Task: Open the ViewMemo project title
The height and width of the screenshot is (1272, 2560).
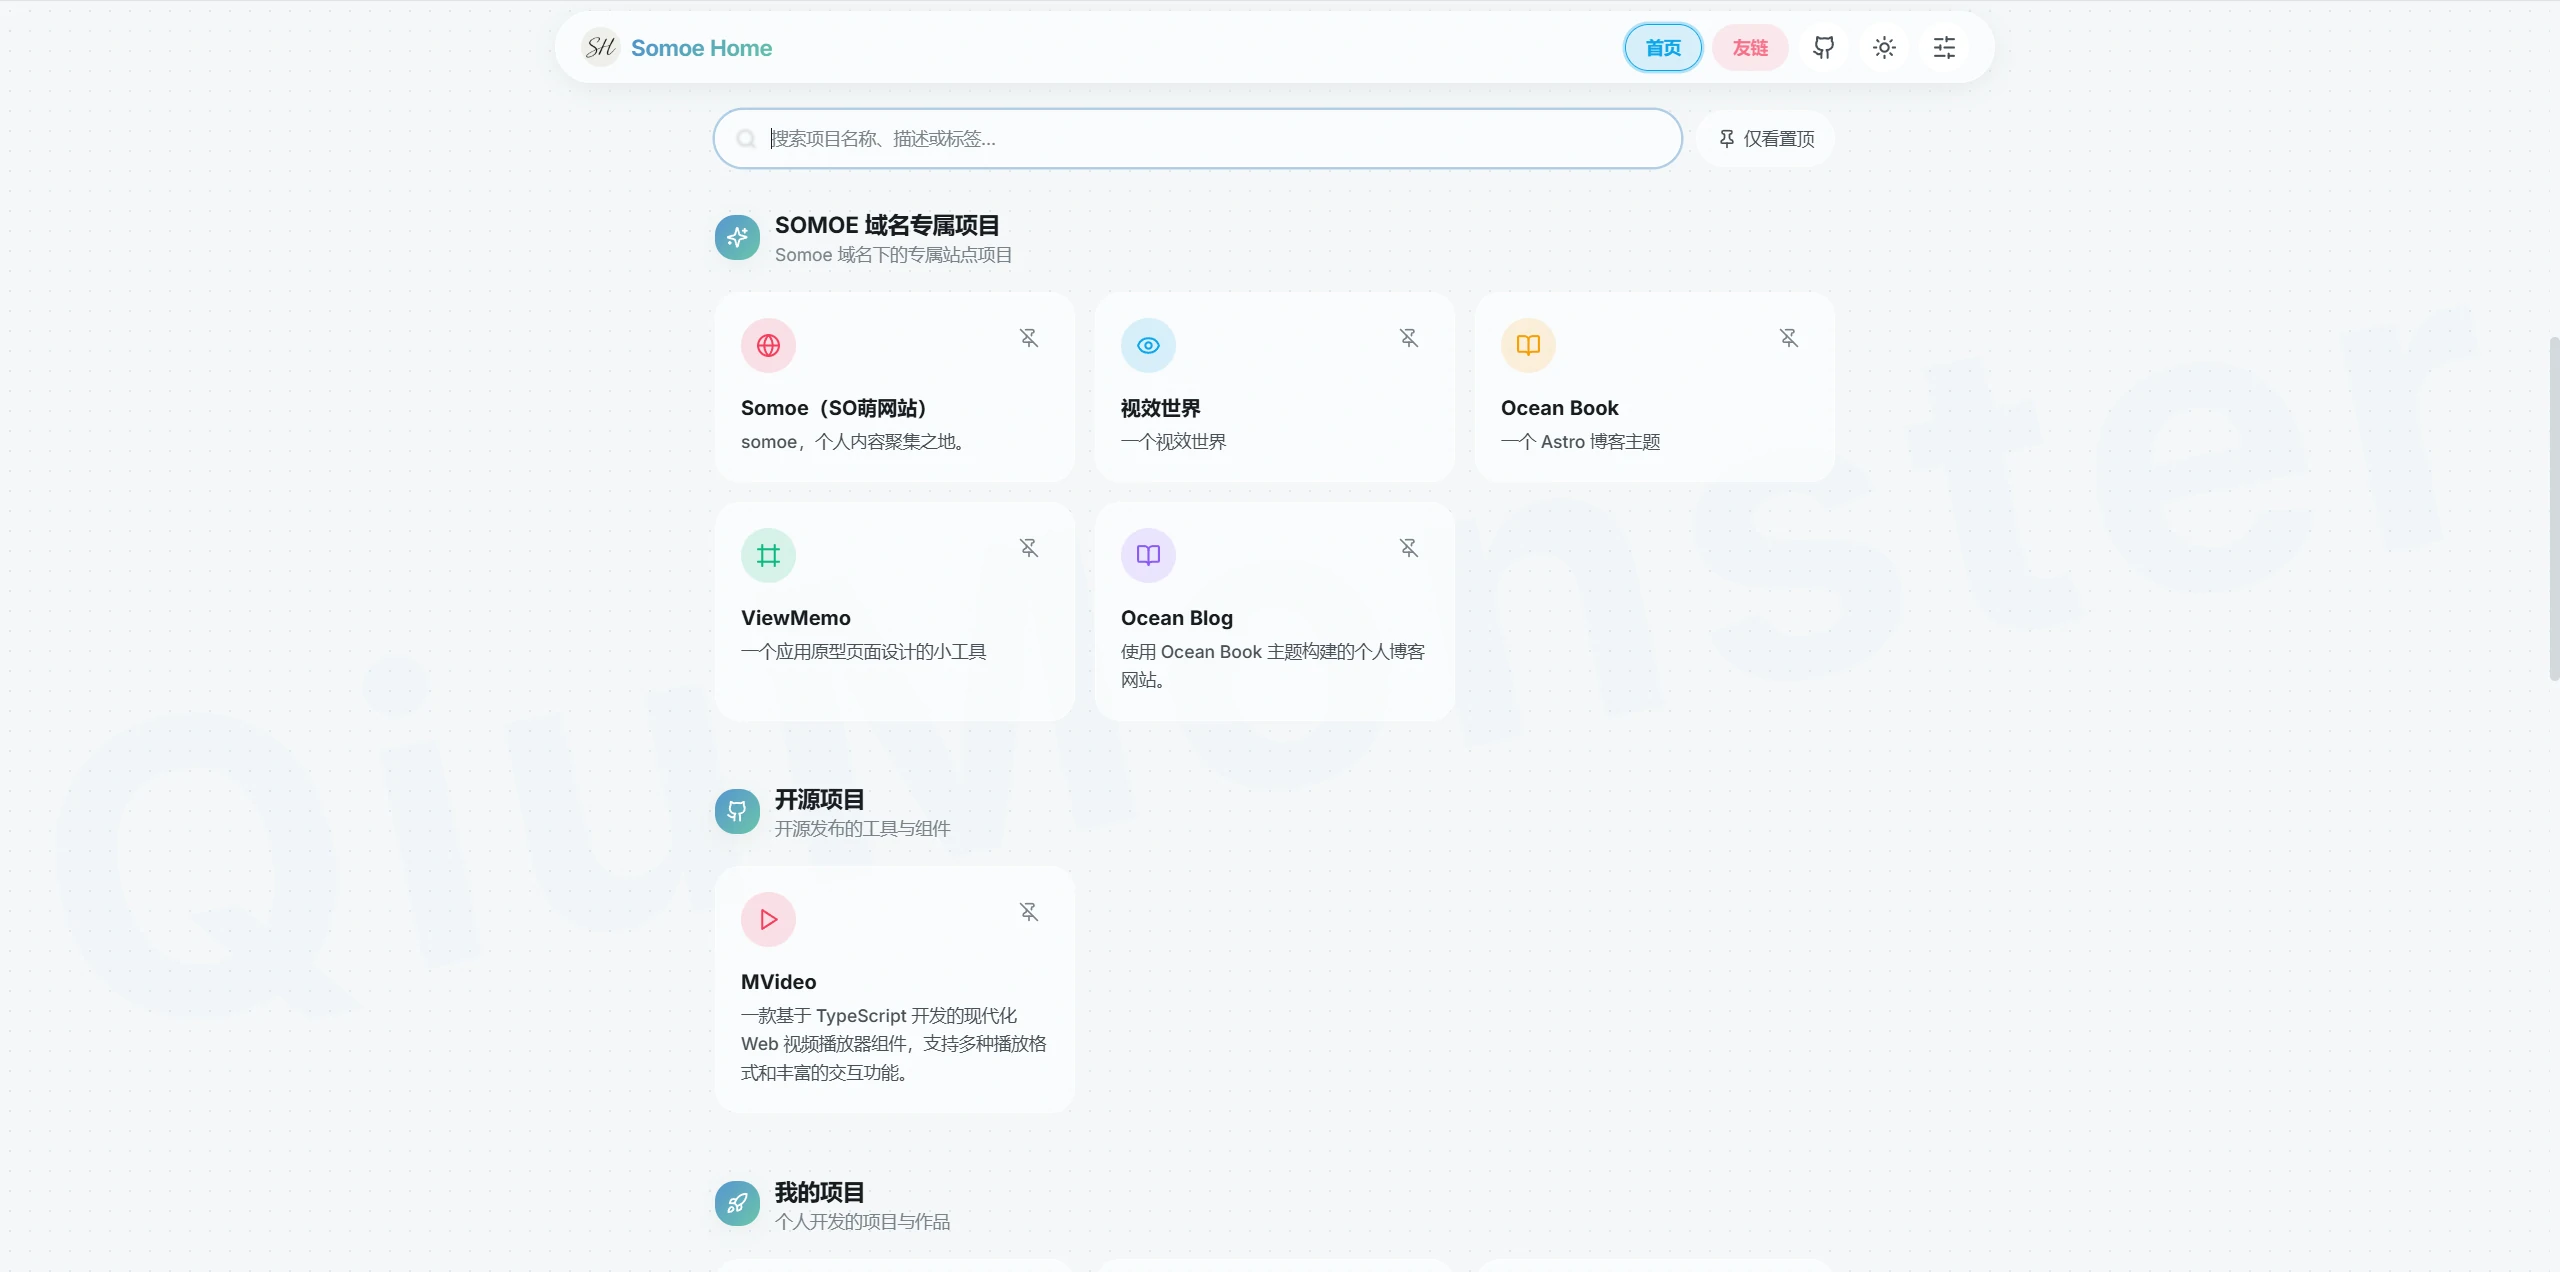Action: pyautogui.click(x=795, y=618)
